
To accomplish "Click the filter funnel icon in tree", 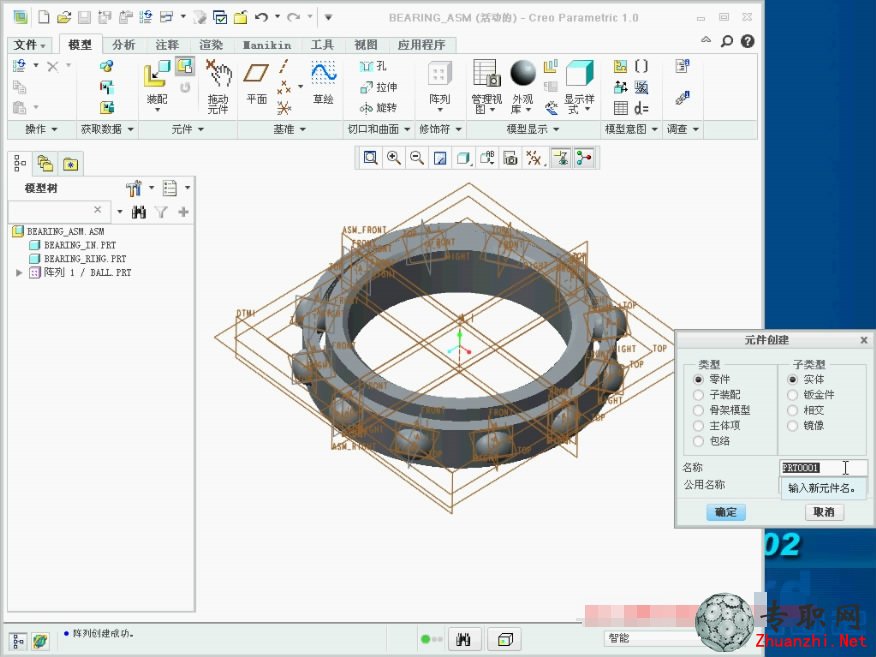I will point(161,212).
